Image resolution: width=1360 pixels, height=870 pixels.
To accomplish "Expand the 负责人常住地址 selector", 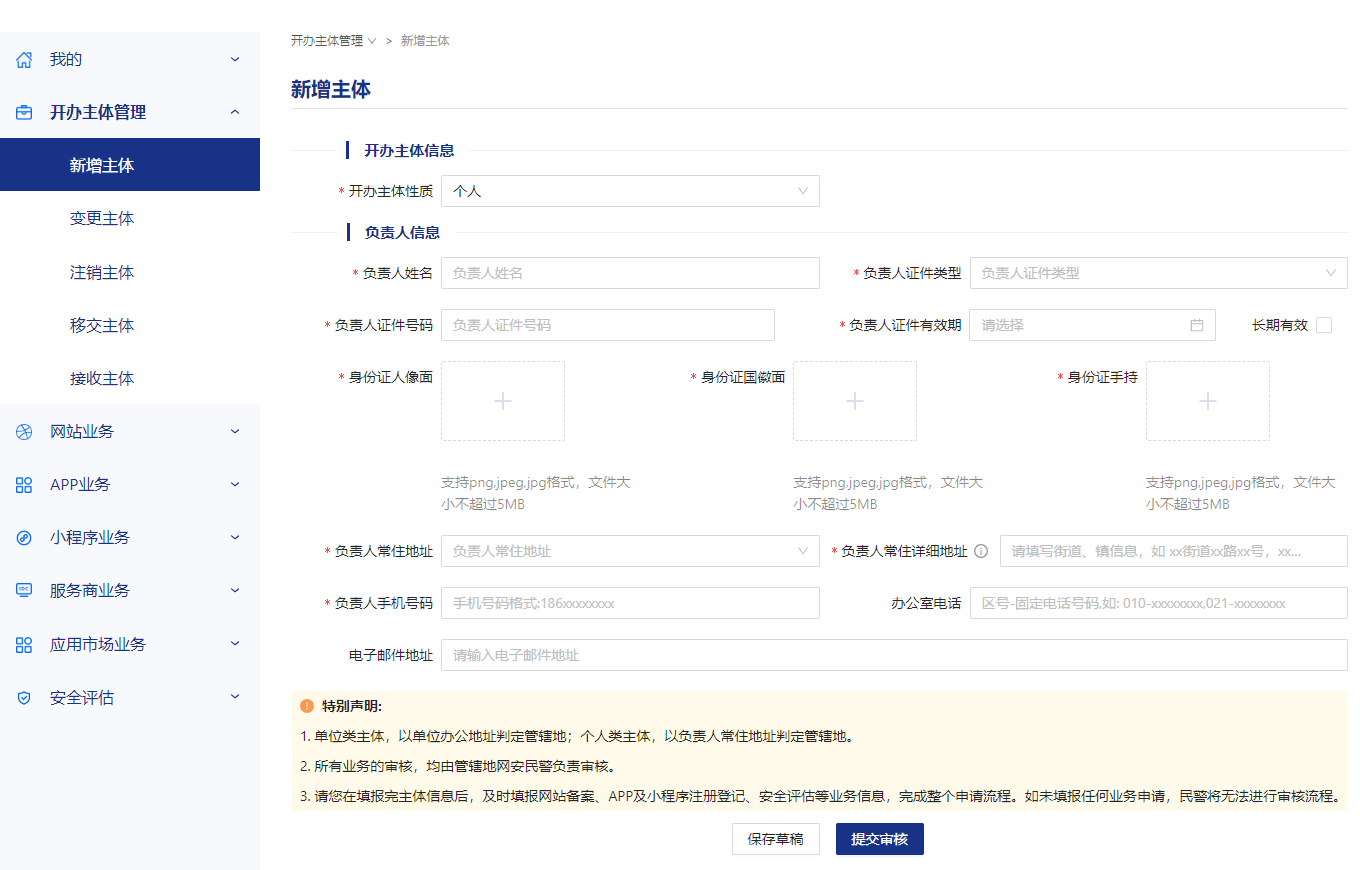I will pos(630,551).
